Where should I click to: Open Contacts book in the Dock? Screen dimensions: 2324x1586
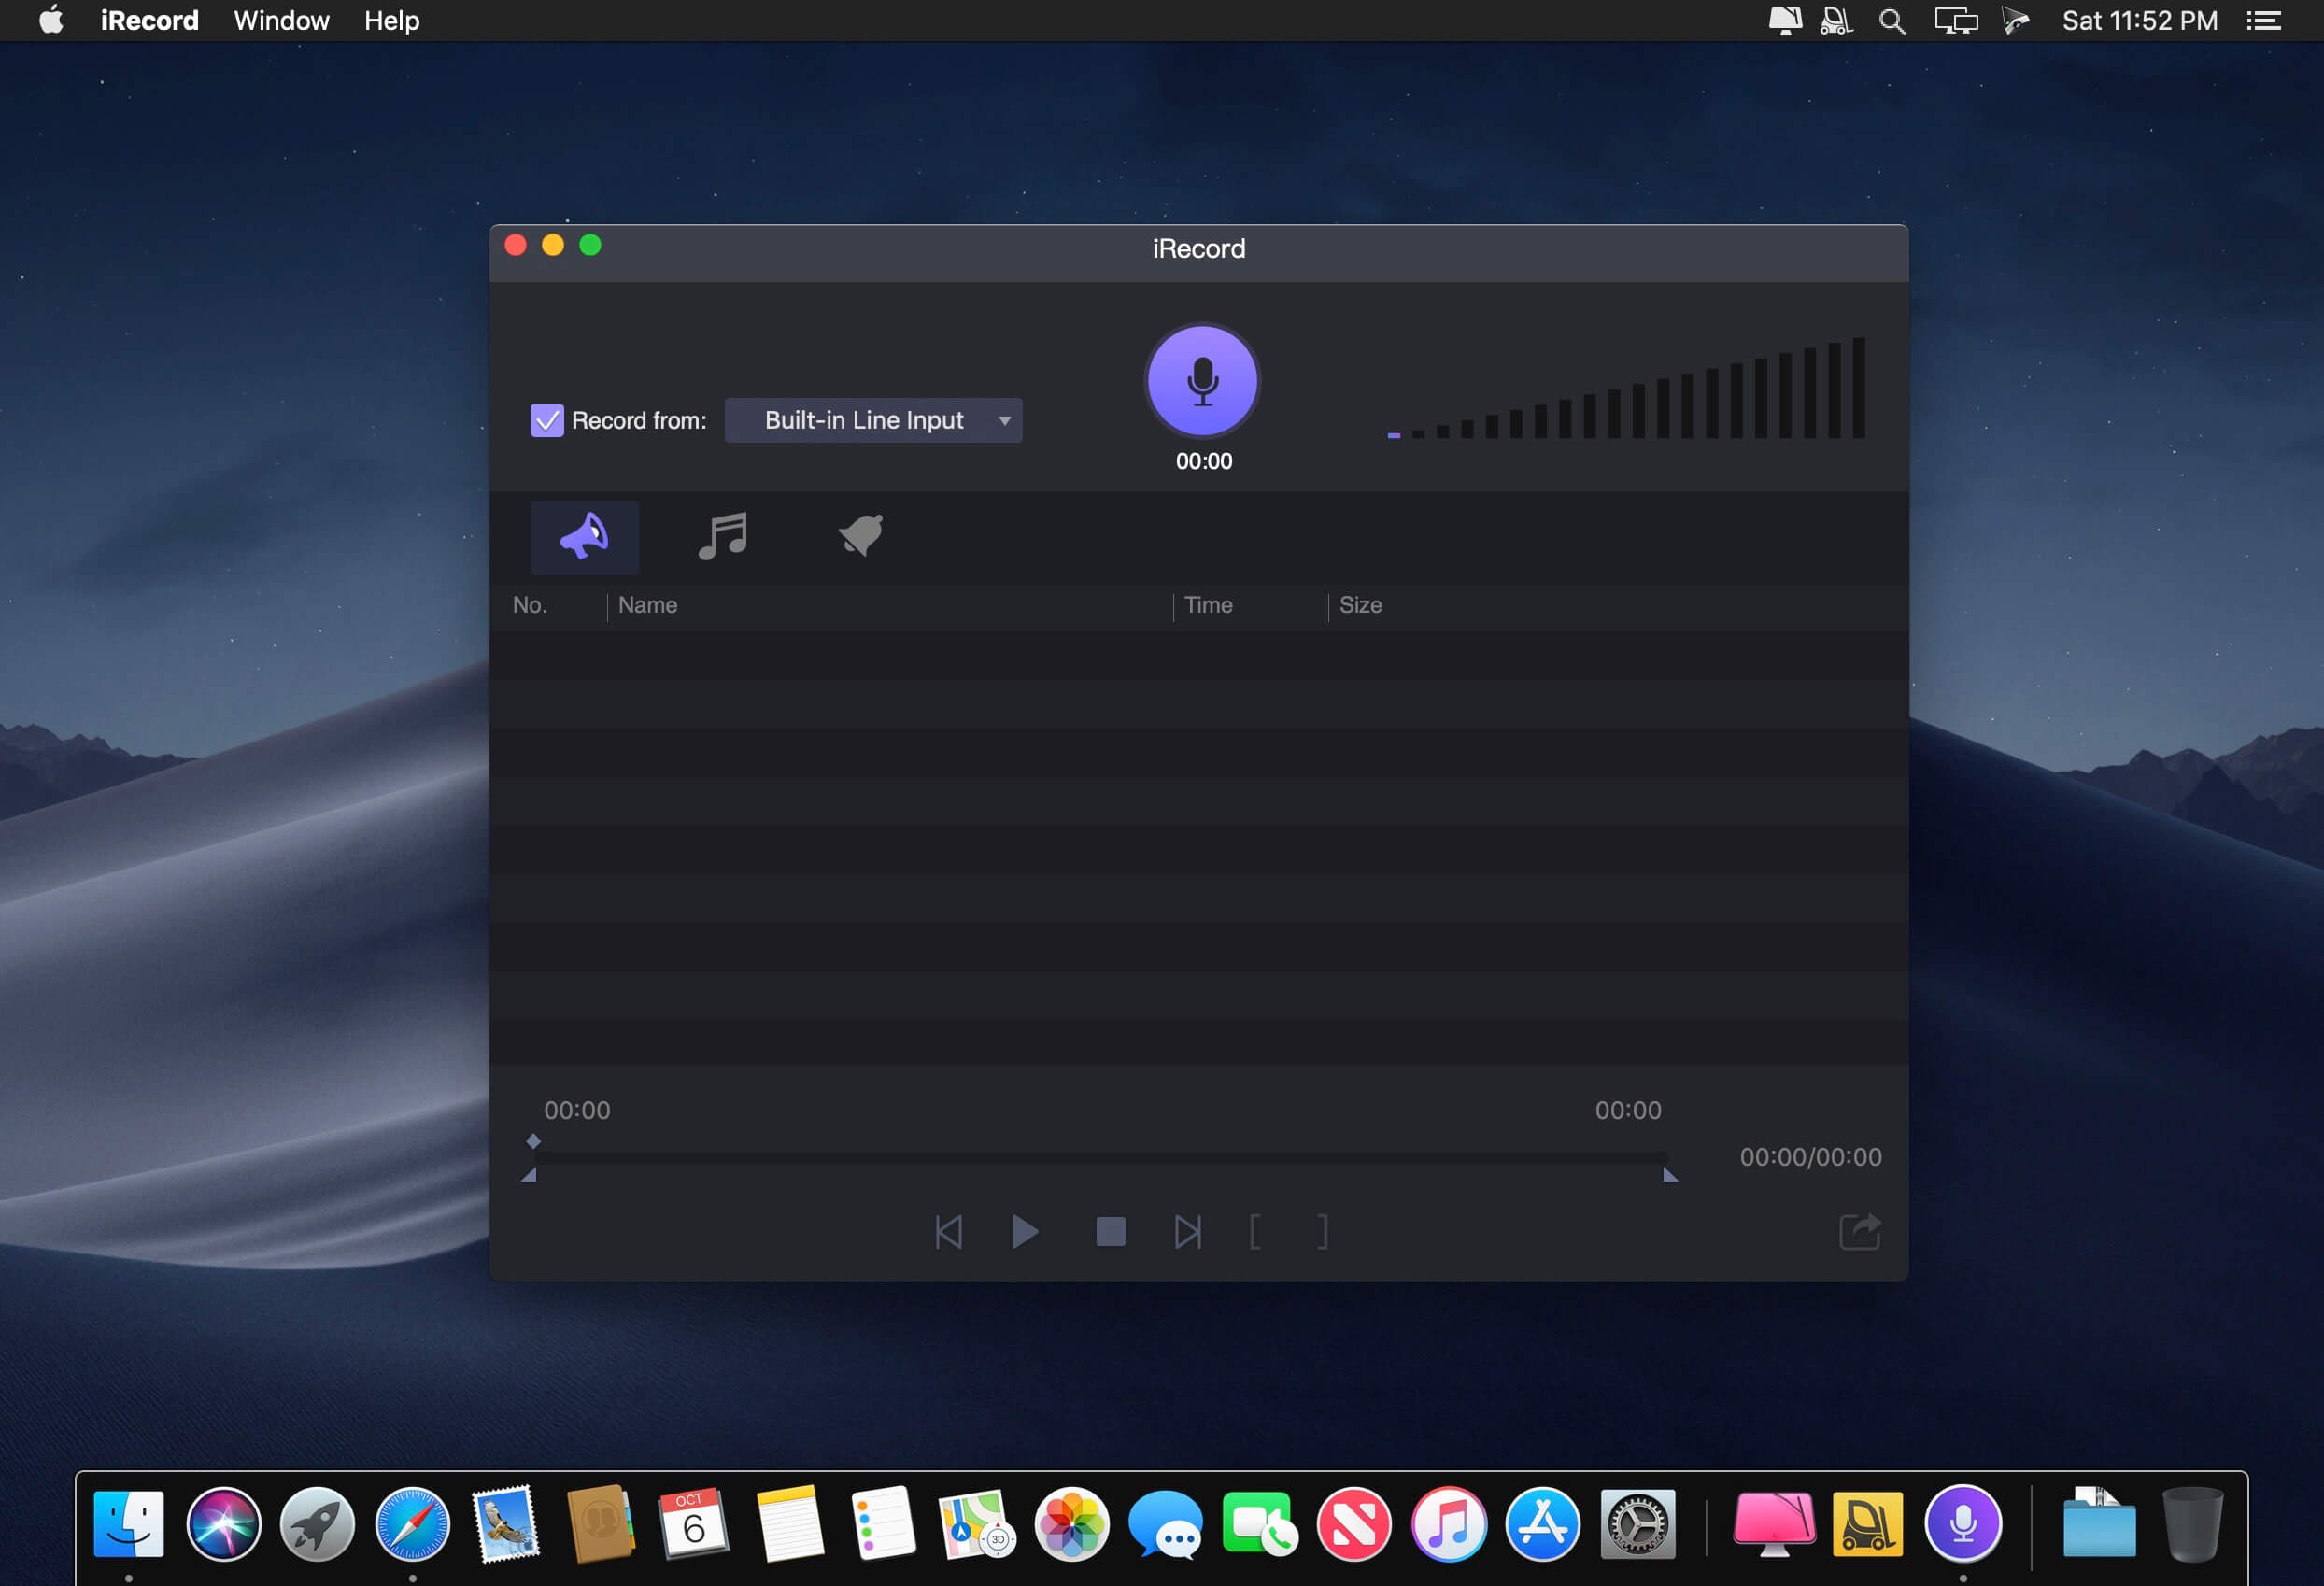click(x=600, y=1524)
